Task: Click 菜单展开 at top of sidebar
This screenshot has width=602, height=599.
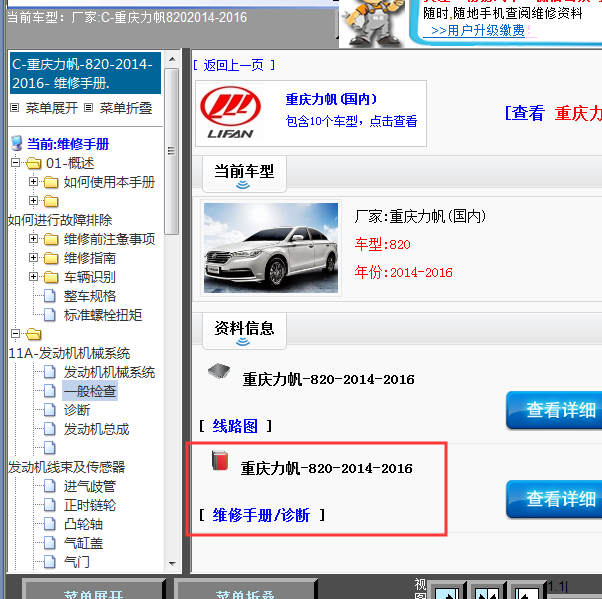Action: [x=51, y=108]
